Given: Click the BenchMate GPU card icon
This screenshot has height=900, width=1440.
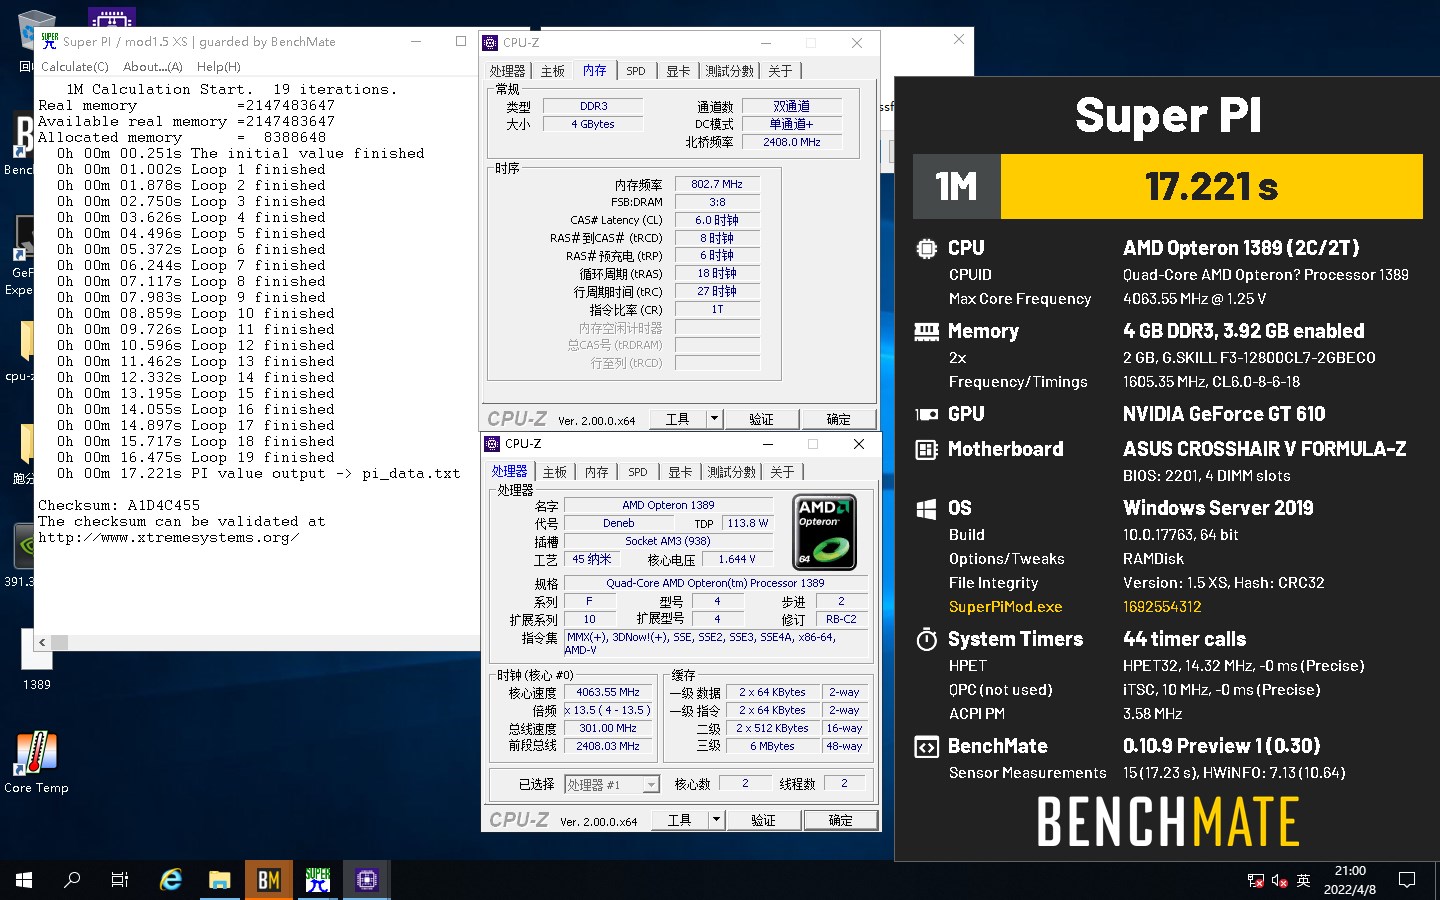Looking at the screenshot, I should point(927,414).
